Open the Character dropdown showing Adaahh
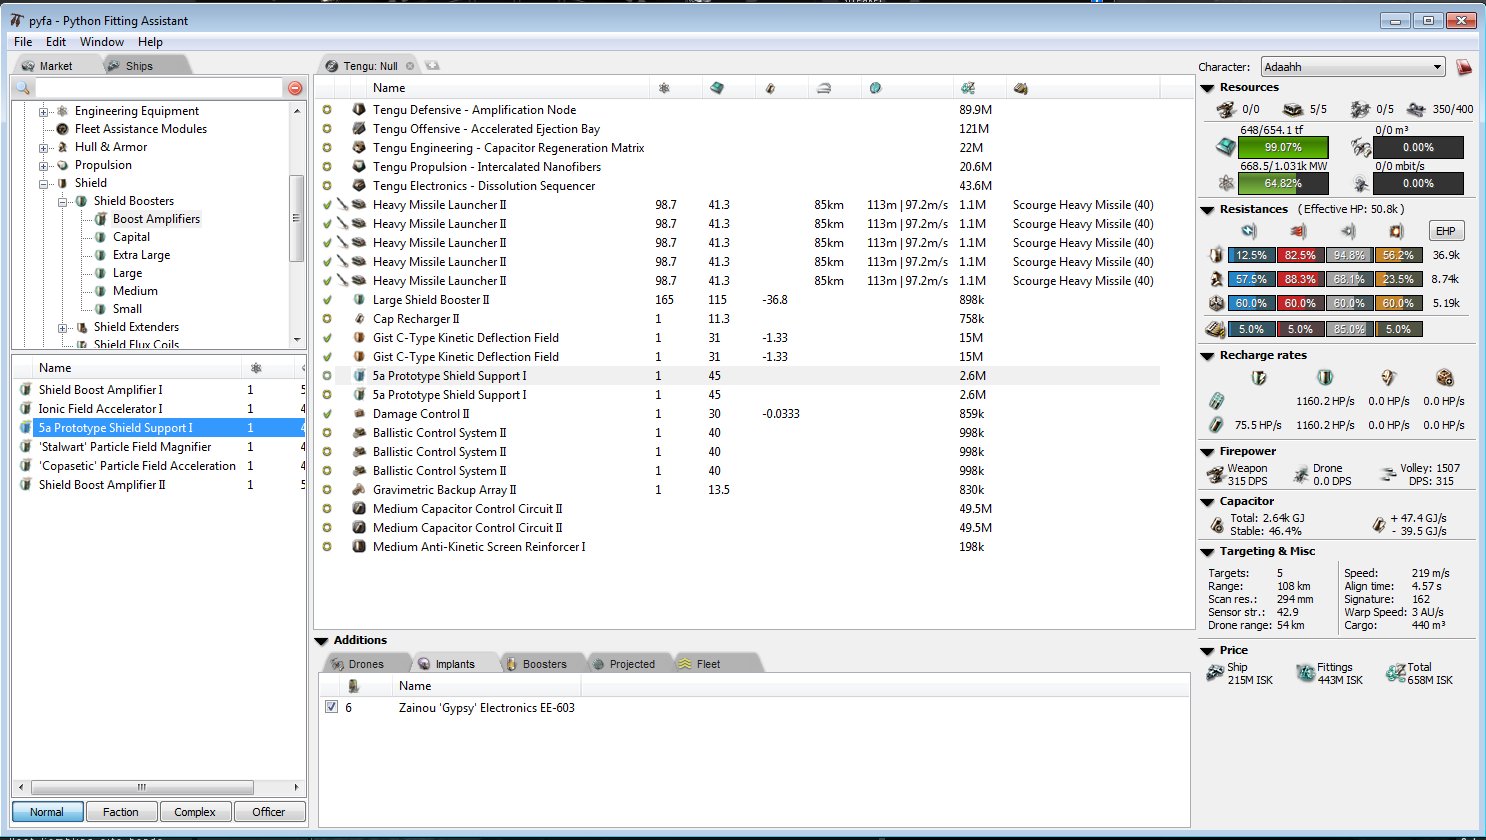This screenshot has height=840, width=1486. pyautogui.click(x=1354, y=67)
